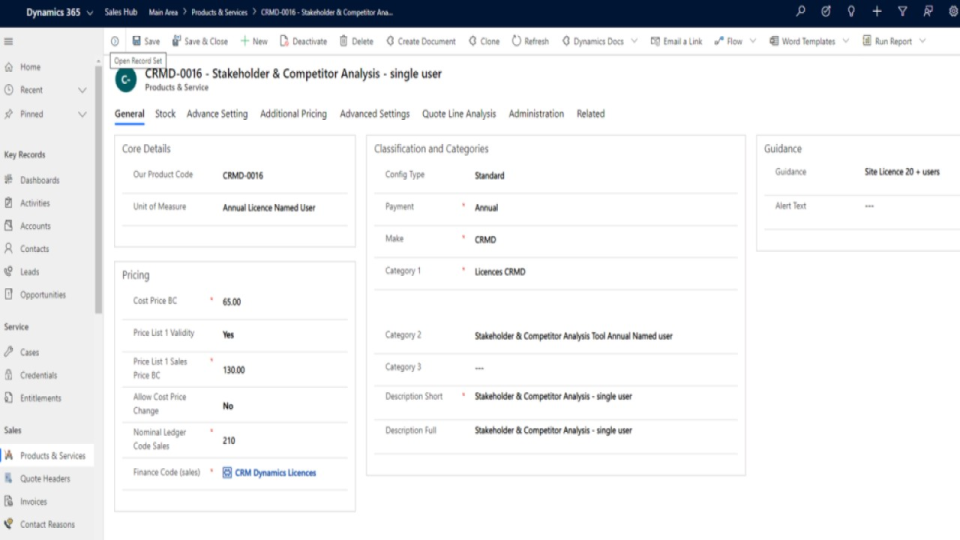Switch to the Stock tab

pos(165,114)
